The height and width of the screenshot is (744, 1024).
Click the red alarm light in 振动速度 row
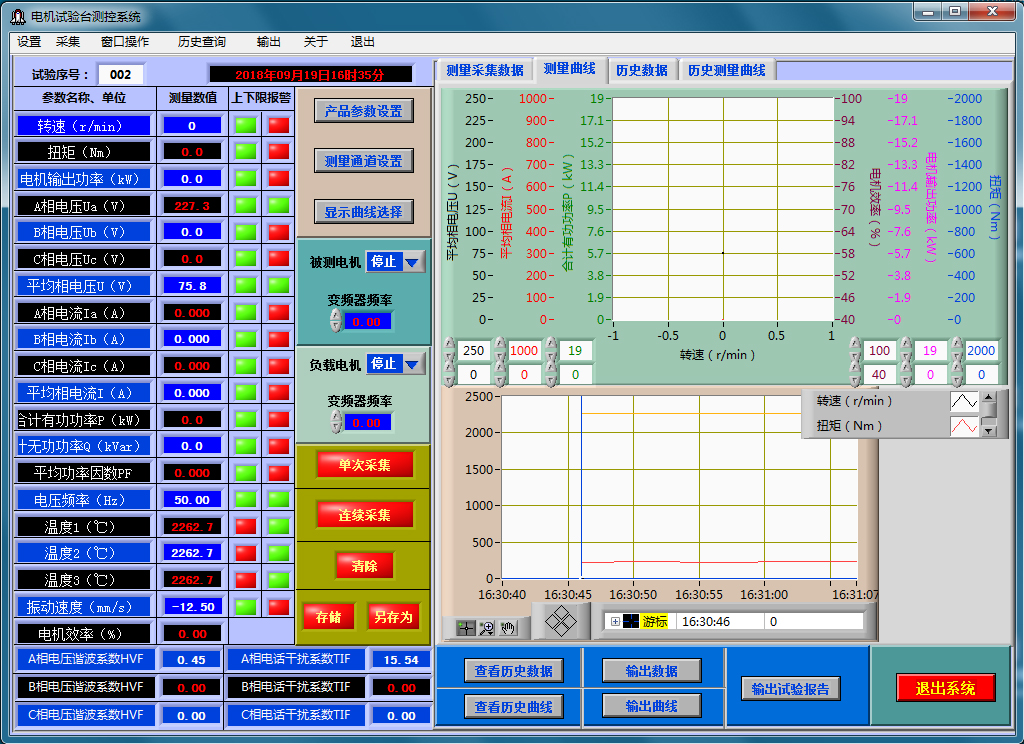coord(279,607)
